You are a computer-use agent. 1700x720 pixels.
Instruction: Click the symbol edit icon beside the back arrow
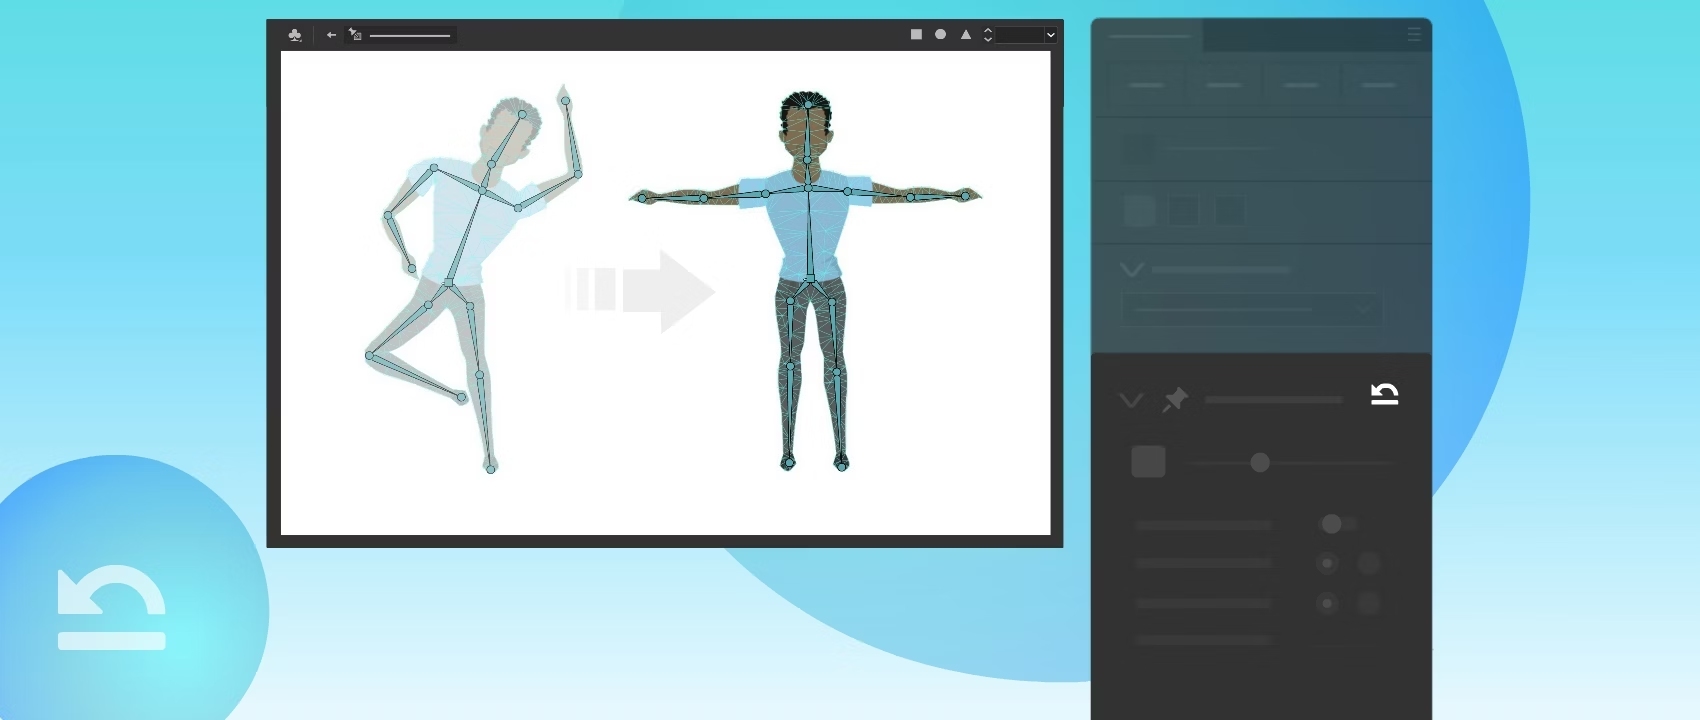click(x=355, y=35)
